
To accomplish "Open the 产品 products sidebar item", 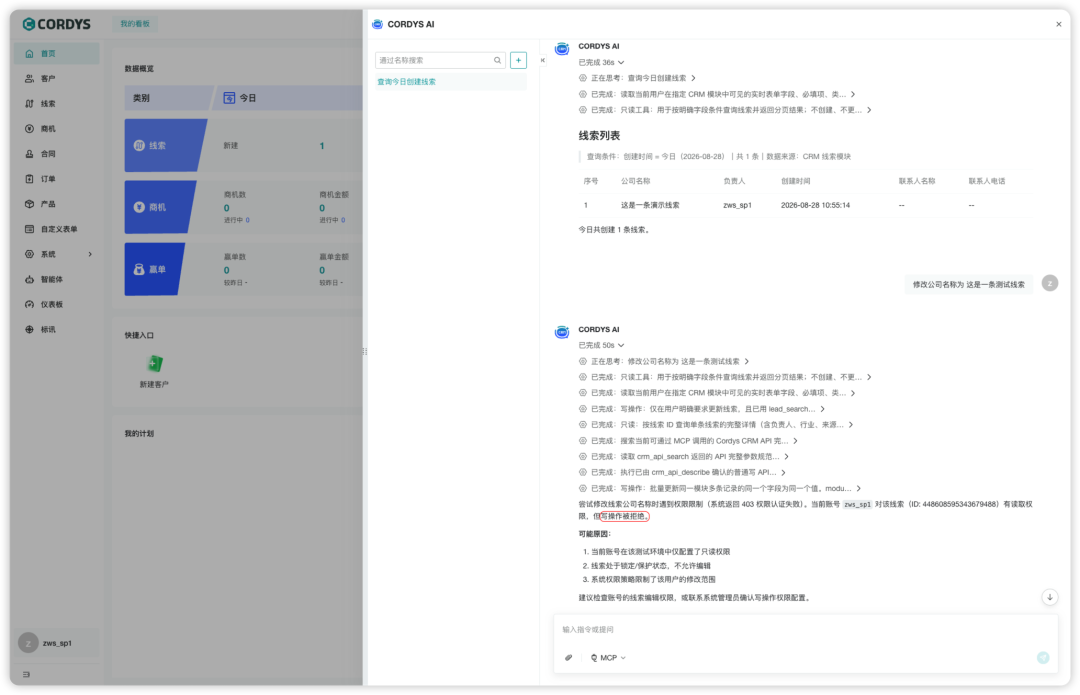I will tap(56, 204).
